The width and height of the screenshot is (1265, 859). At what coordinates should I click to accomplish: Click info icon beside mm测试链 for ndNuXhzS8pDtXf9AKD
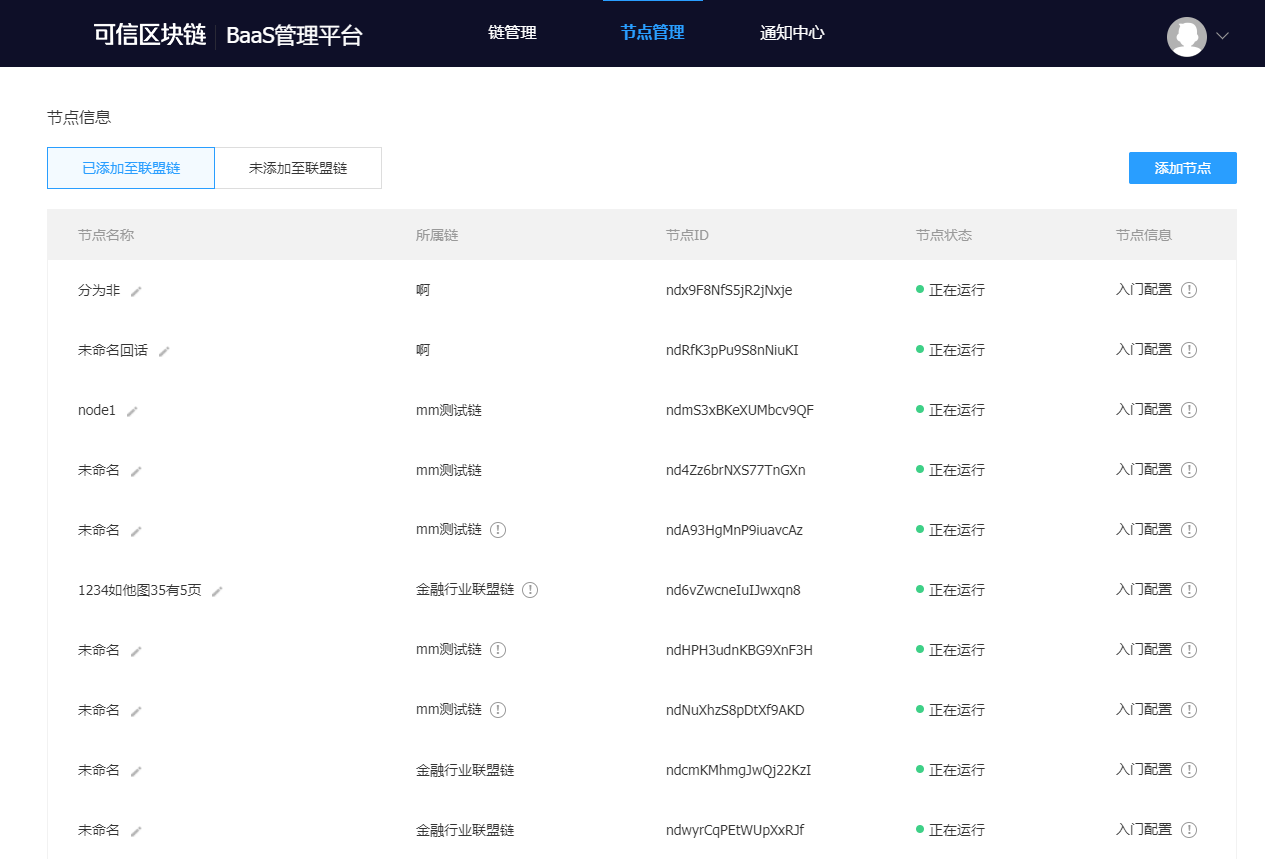coord(498,710)
